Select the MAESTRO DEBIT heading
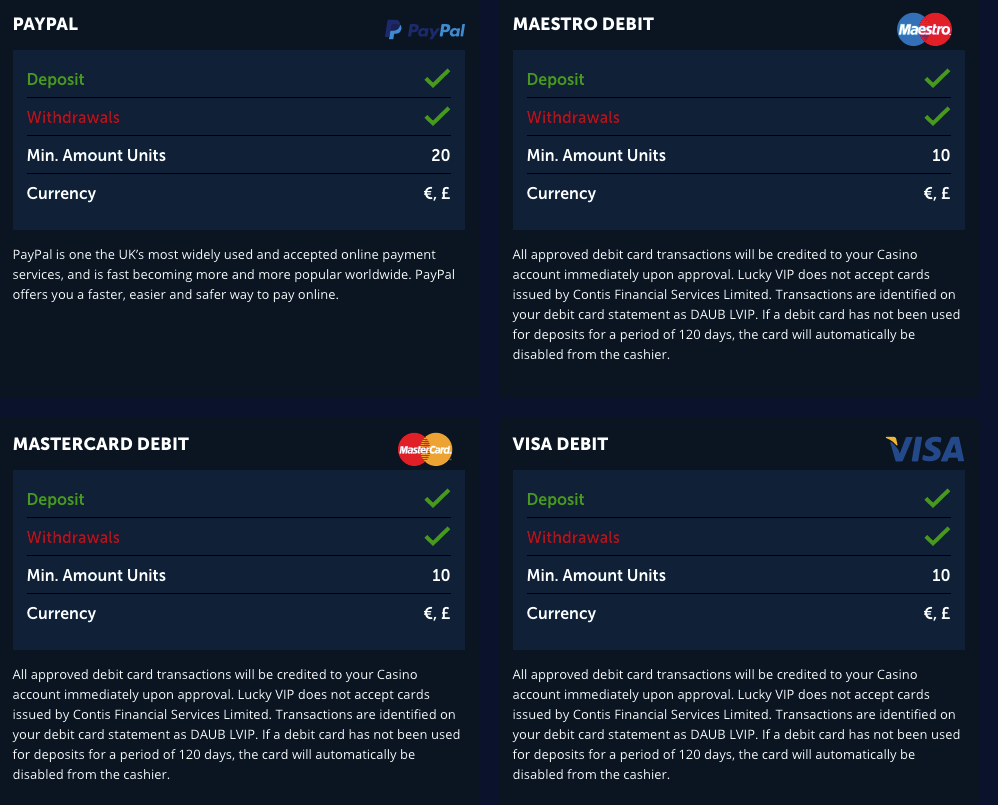This screenshot has height=805, width=998. 583,24
